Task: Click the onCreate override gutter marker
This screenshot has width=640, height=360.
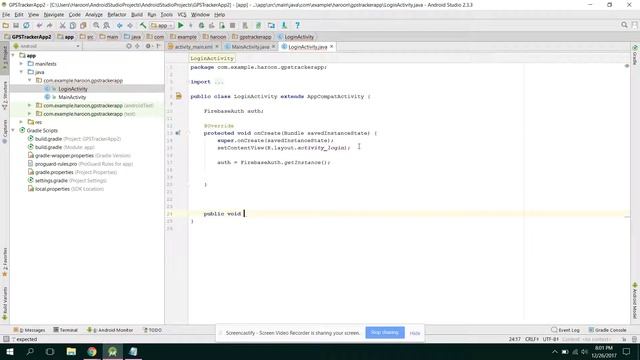Action: click(178, 133)
